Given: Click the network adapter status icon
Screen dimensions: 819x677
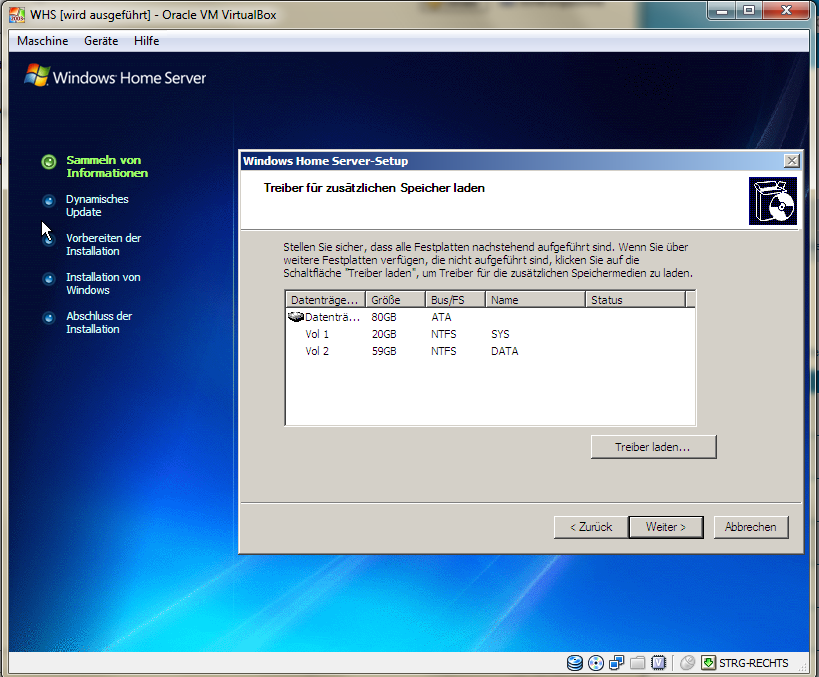Looking at the screenshot, I should (617, 663).
